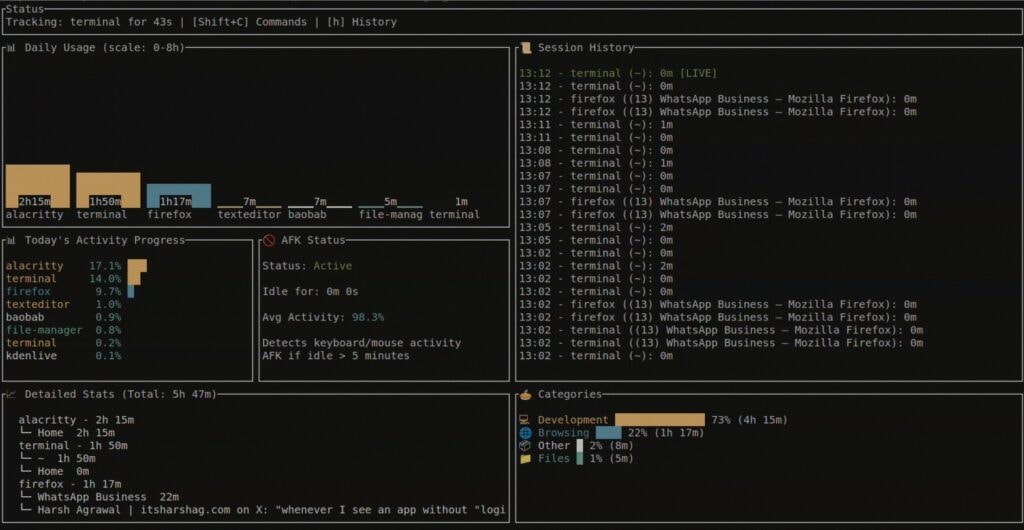Click the Session History scroll icon
The width and height of the screenshot is (1024, 530).
coord(524,48)
